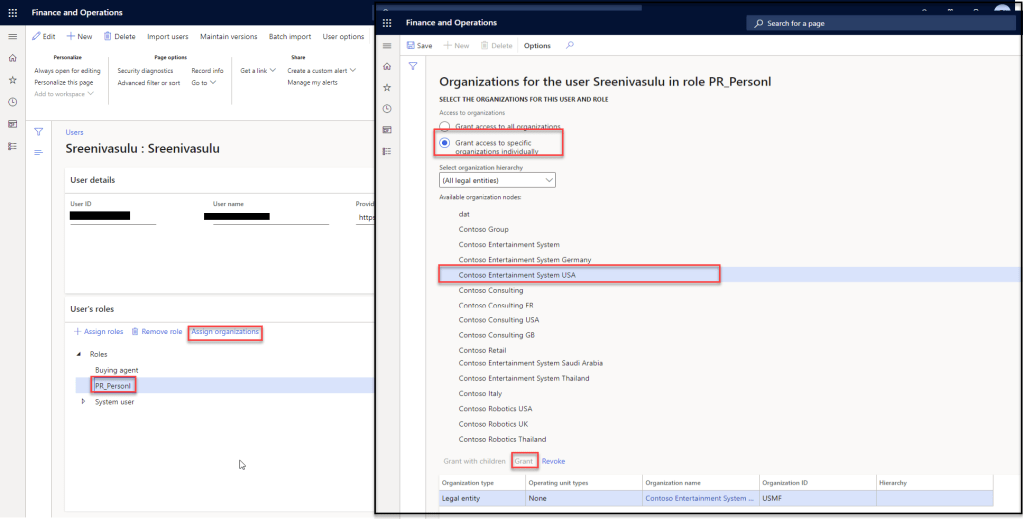Screen dimensions: 1023x519
Task: Select Grant access to all organizations radio
Action: click(446, 126)
